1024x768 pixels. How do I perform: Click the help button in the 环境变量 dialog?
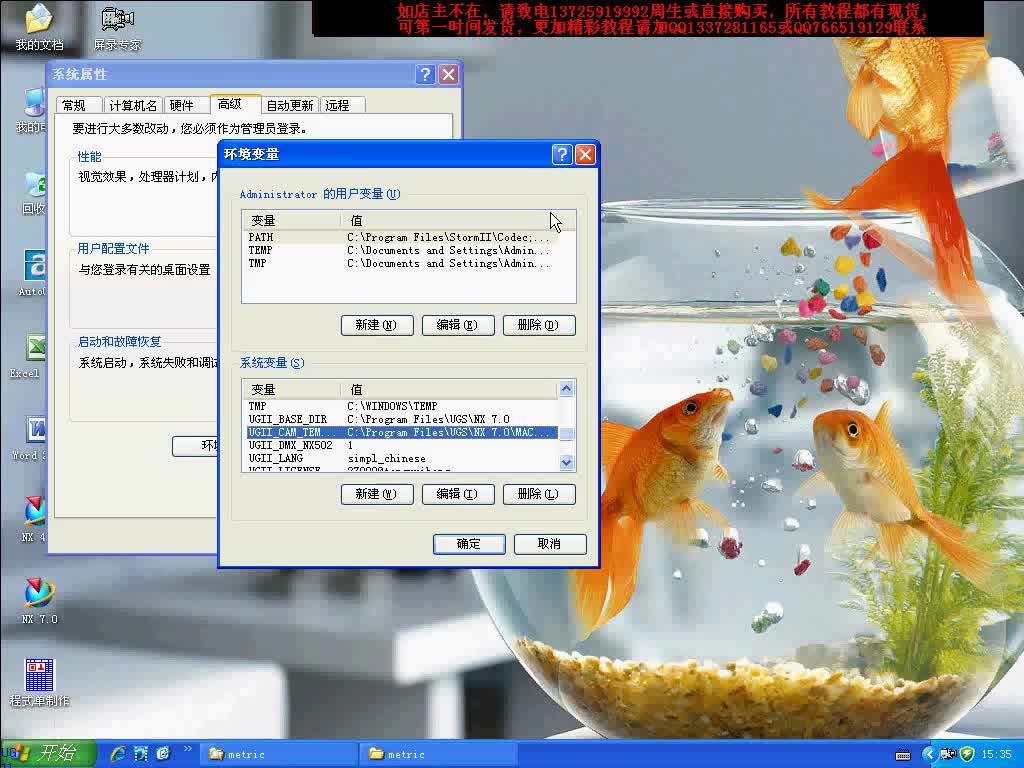coord(562,154)
